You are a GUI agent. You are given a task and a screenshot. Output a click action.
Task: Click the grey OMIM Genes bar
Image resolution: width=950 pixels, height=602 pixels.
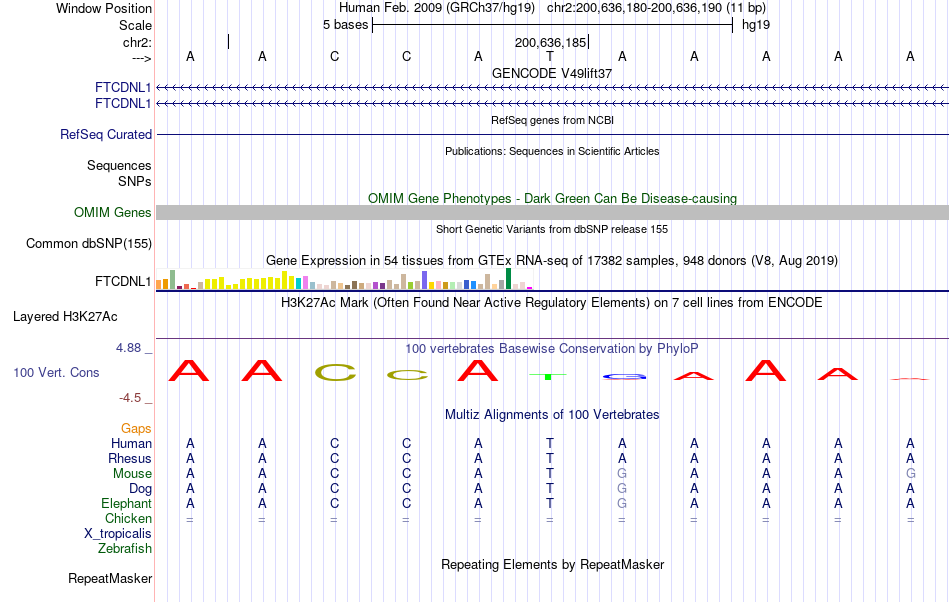click(x=552, y=213)
